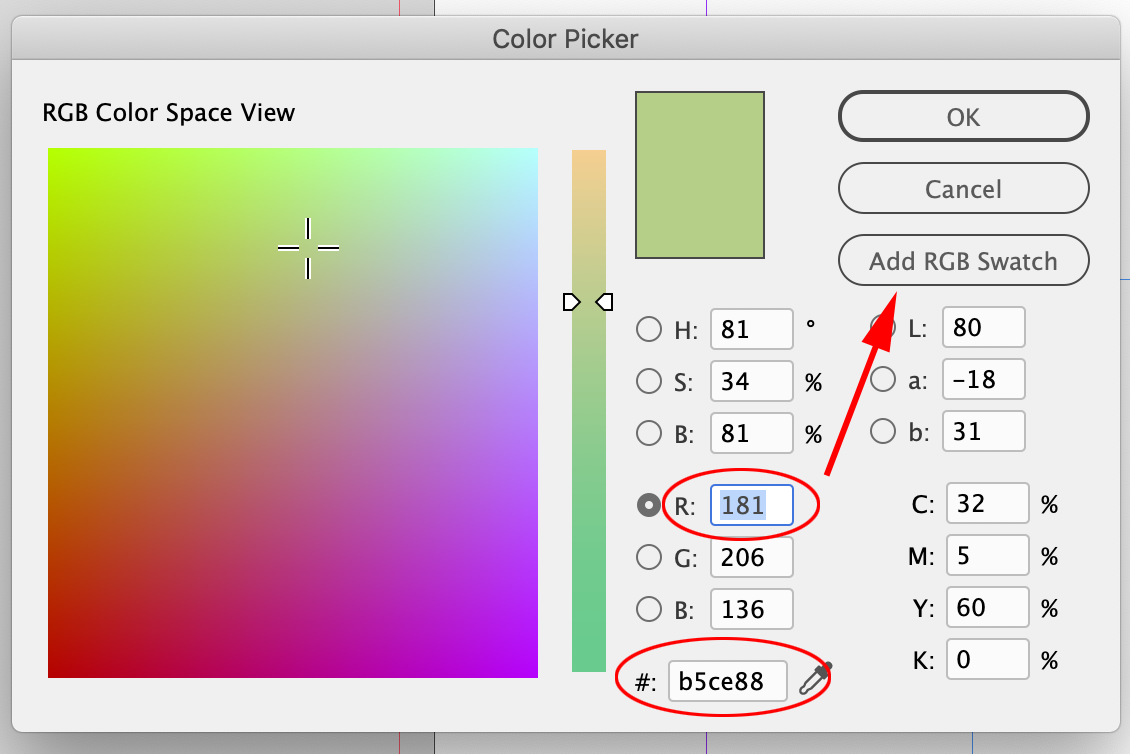Select the hex value b5ce88 input field

[x=727, y=680]
